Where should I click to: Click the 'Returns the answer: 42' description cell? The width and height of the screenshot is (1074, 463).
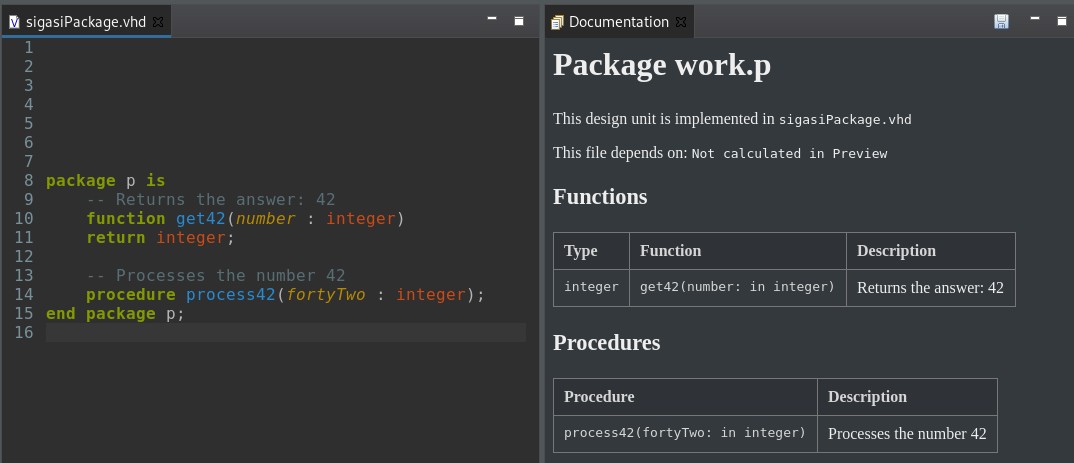pyautogui.click(x=930, y=288)
